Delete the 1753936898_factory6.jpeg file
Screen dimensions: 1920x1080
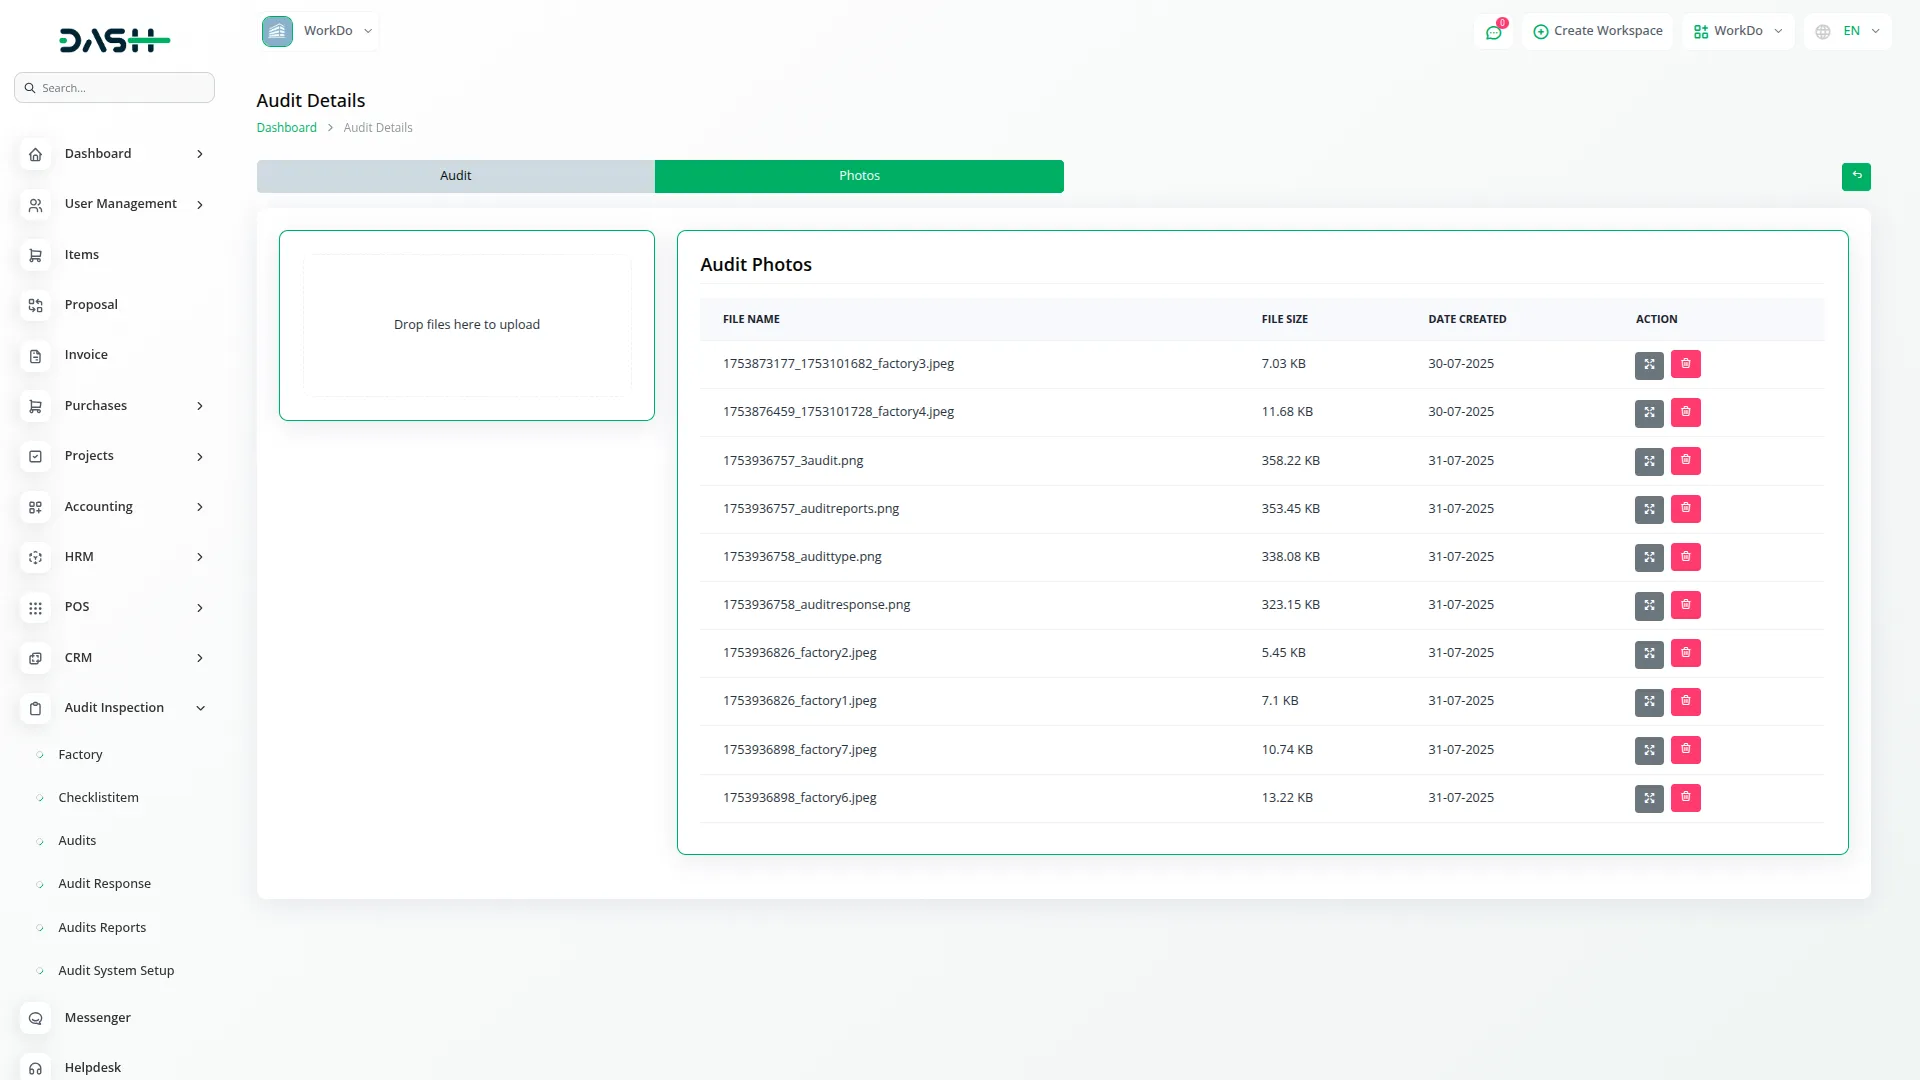(1685, 798)
